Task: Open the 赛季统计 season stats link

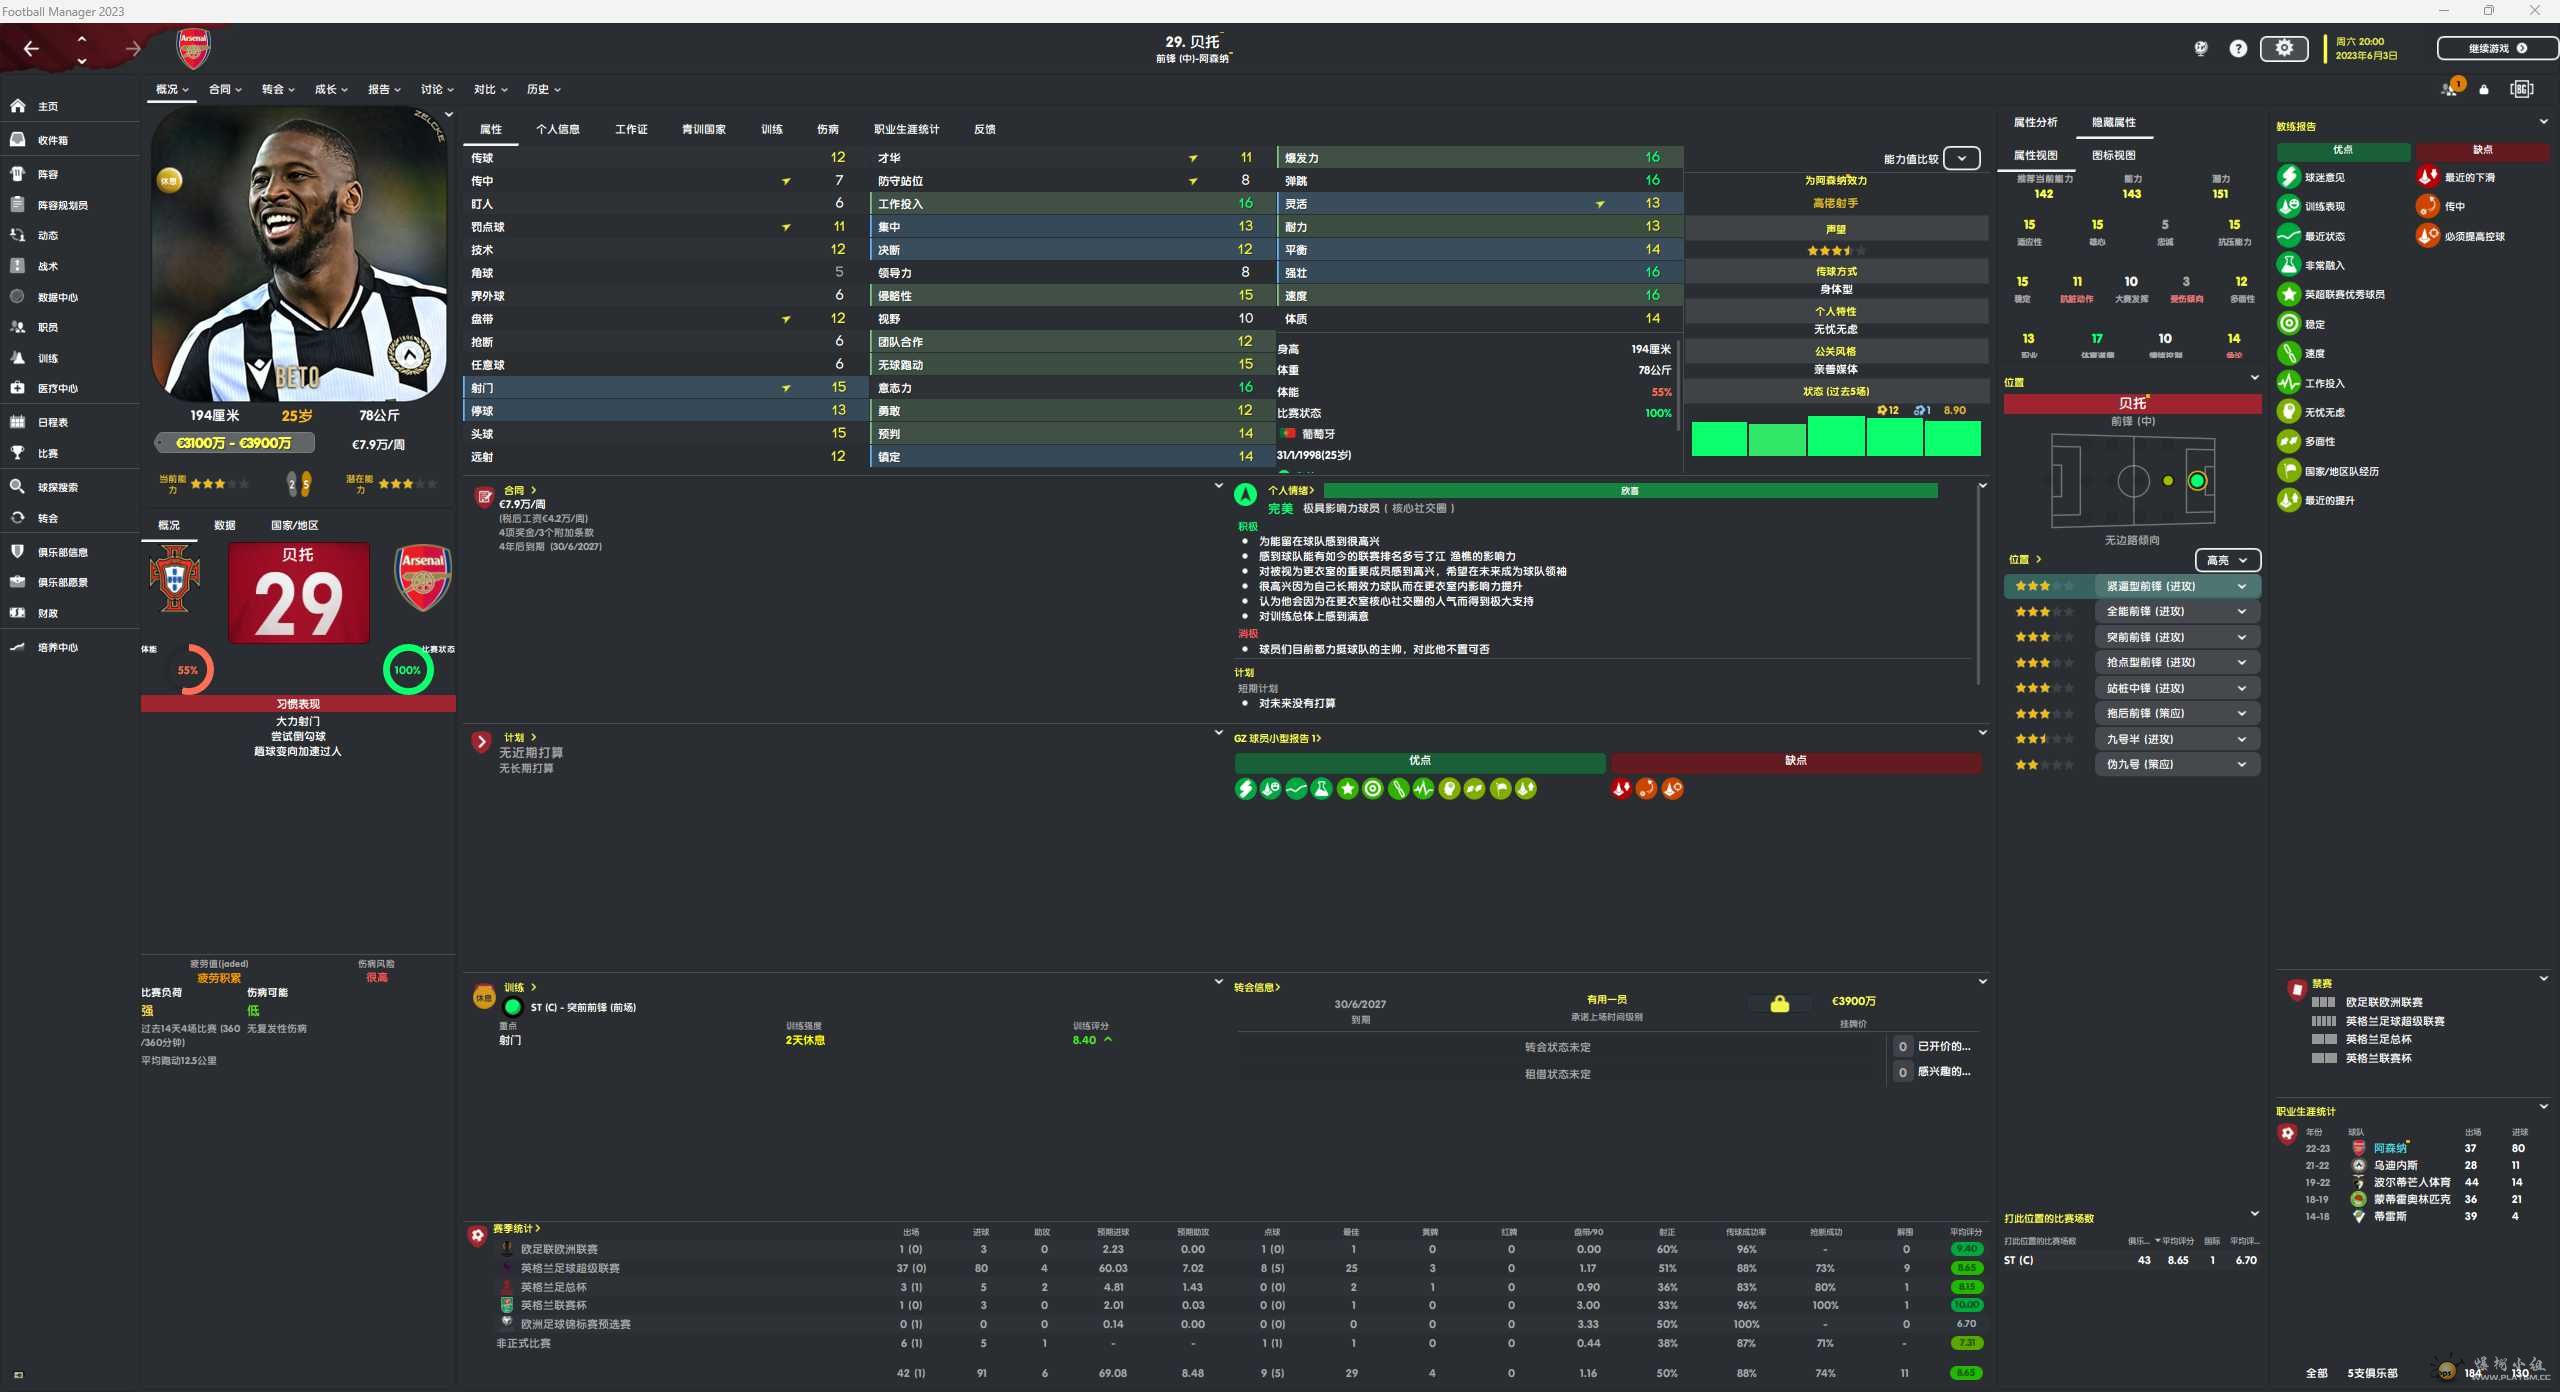Action: point(516,1228)
